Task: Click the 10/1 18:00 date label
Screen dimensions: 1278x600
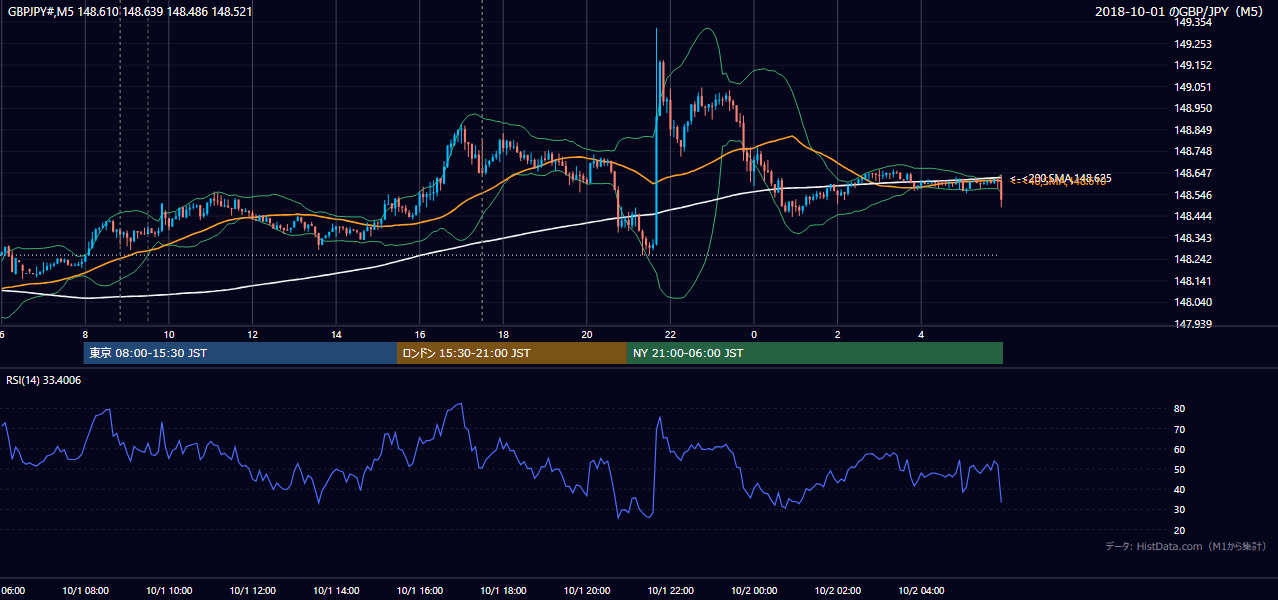Action: (503, 591)
